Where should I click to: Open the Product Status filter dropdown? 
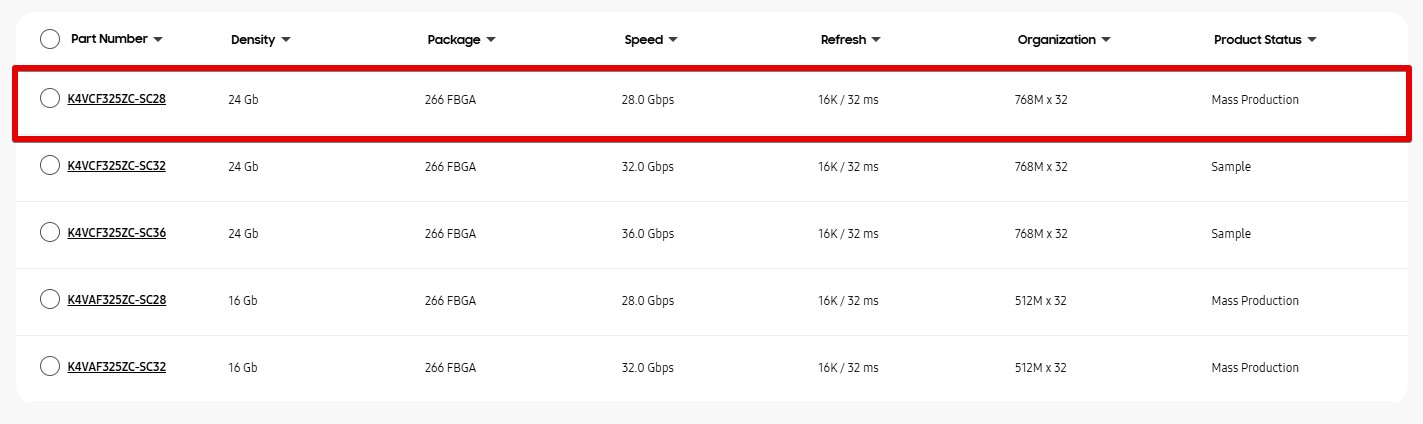(1312, 41)
